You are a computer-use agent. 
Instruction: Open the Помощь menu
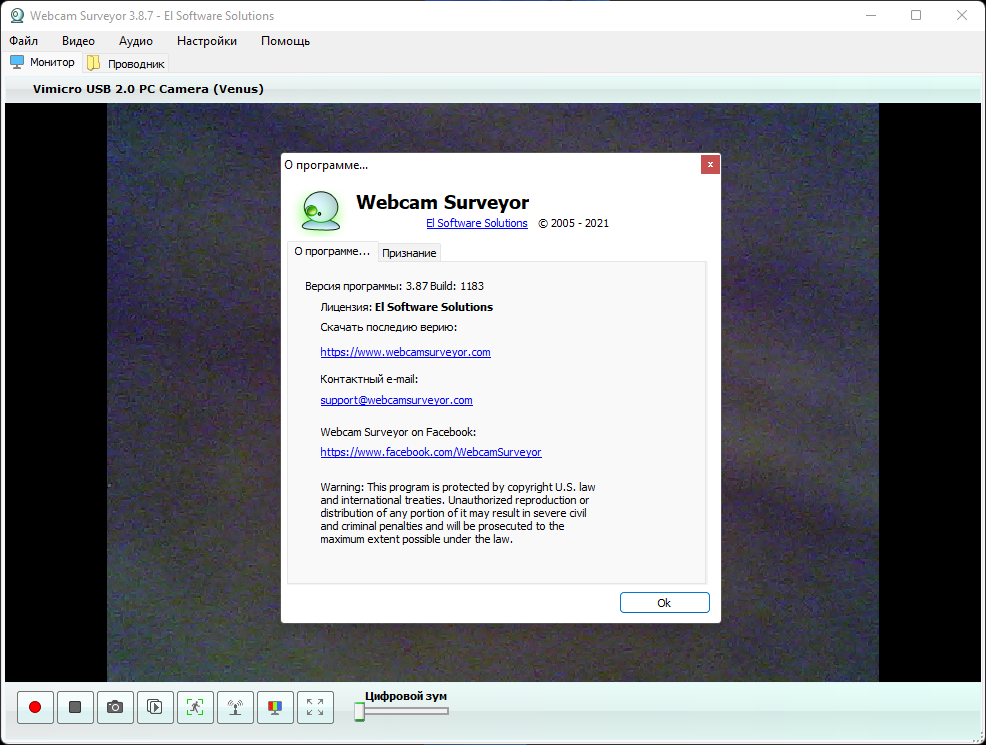(285, 41)
